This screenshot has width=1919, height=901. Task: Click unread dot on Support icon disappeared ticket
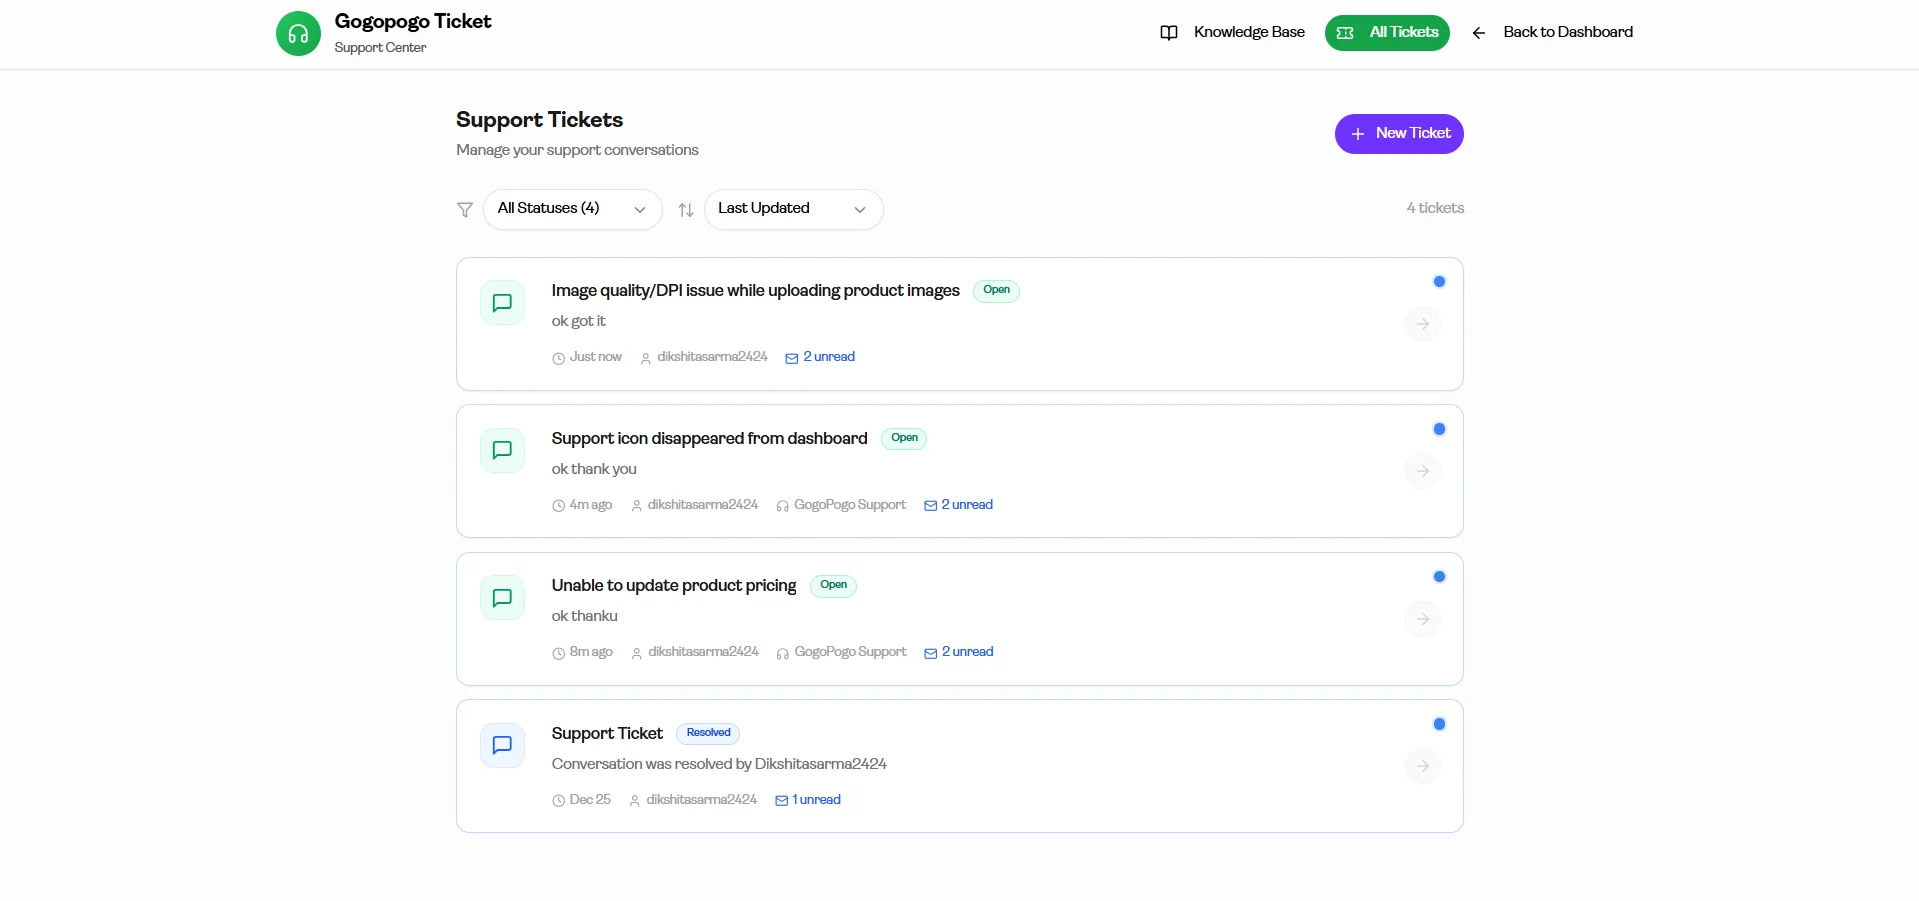coord(1439,429)
